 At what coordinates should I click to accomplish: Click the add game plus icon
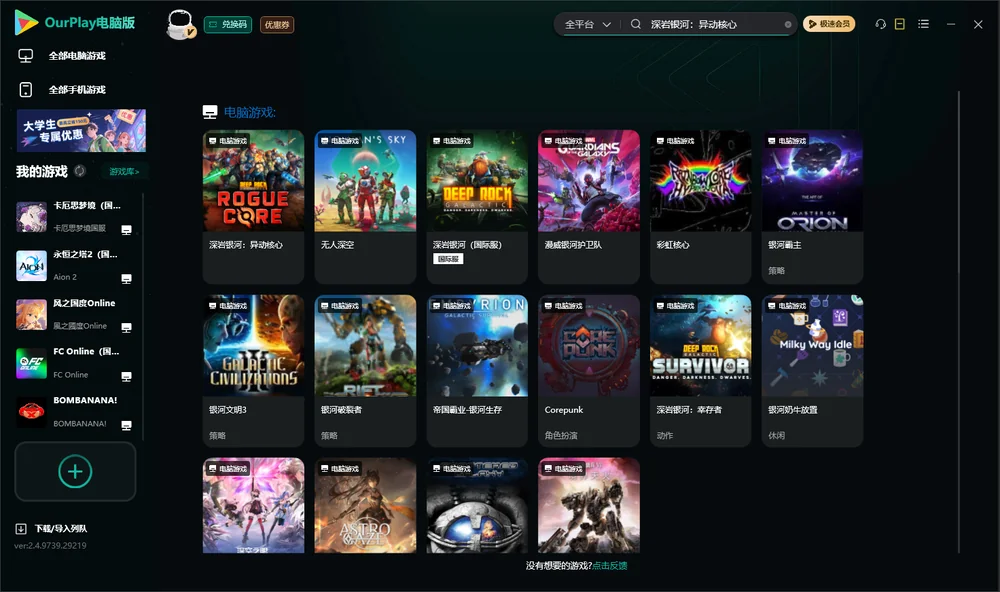click(75, 471)
